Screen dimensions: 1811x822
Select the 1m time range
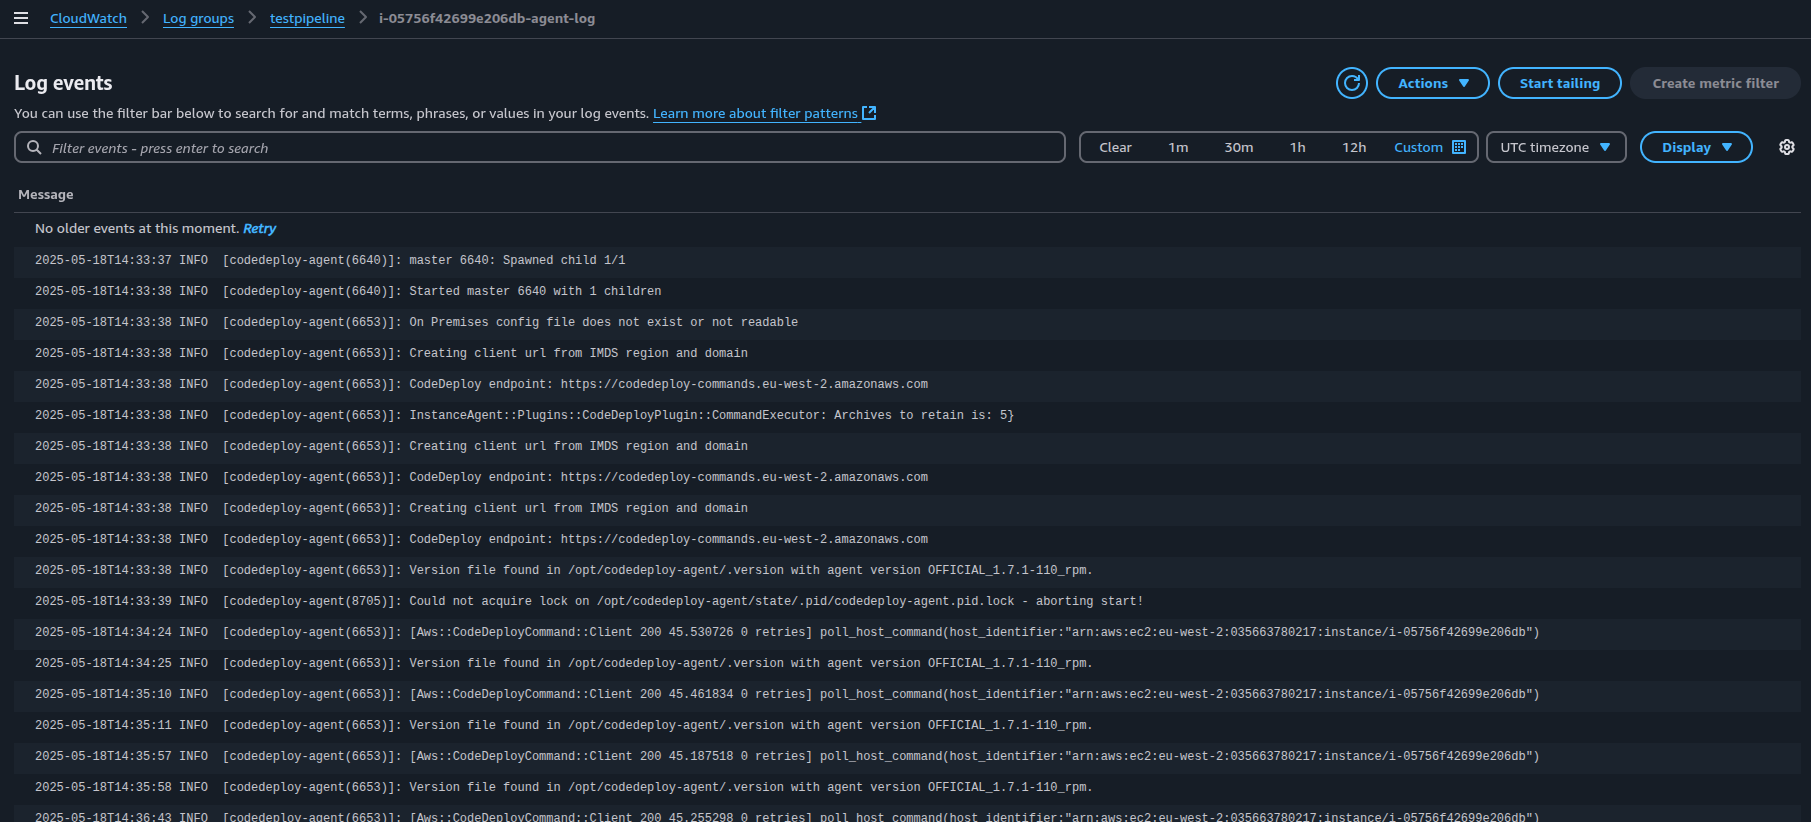coord(1178,147)
